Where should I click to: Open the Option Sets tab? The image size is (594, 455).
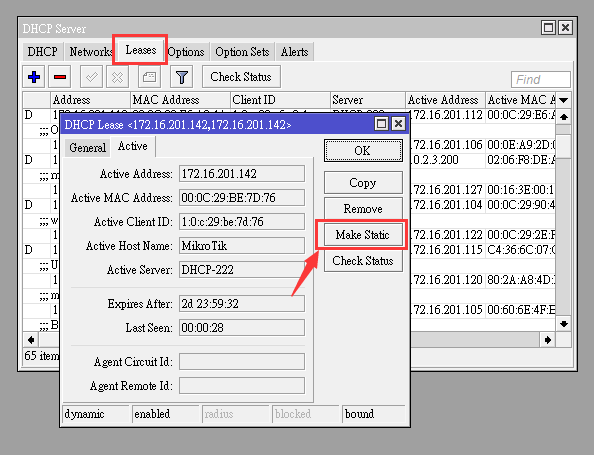click(x=242, y=52)
